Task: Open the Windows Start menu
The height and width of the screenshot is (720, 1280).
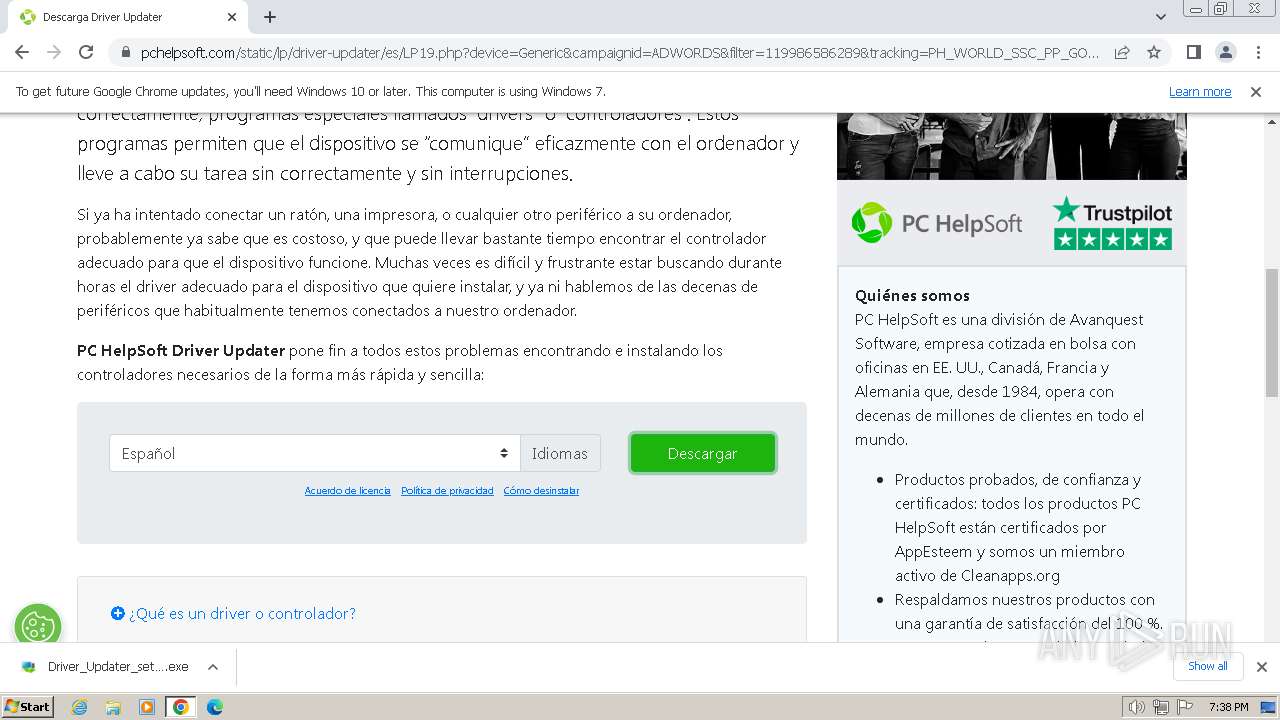Action: click(x=28, y=706)
